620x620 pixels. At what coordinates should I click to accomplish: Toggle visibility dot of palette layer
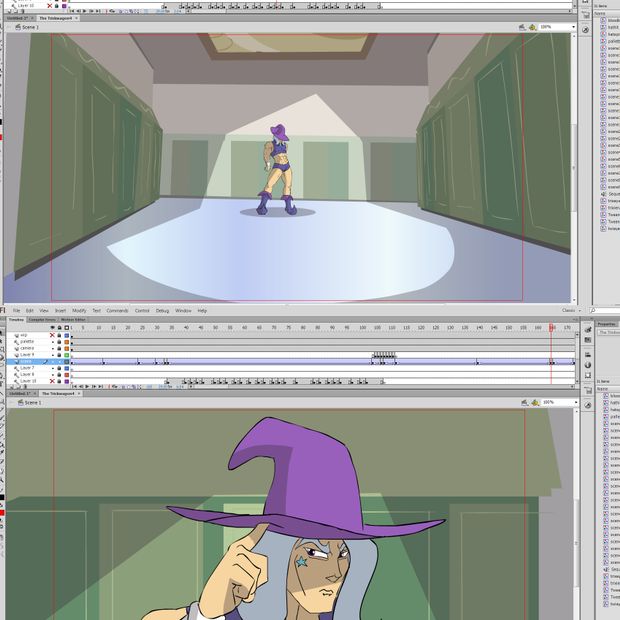tap(53, 342)
